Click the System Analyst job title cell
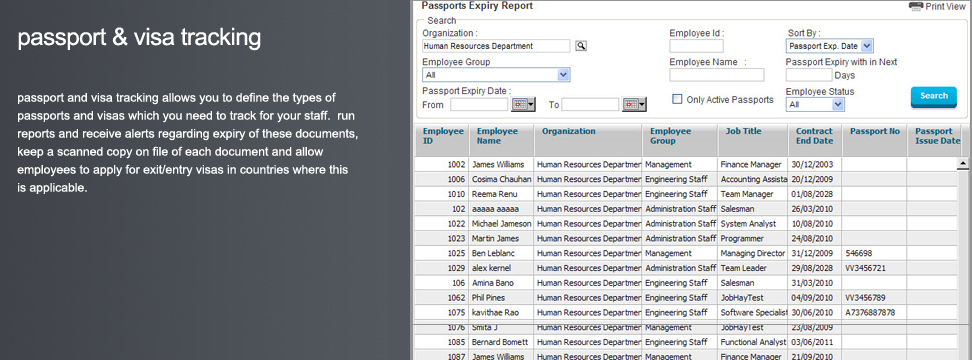Viewport: 972px width, 360px height. [753, 224]
